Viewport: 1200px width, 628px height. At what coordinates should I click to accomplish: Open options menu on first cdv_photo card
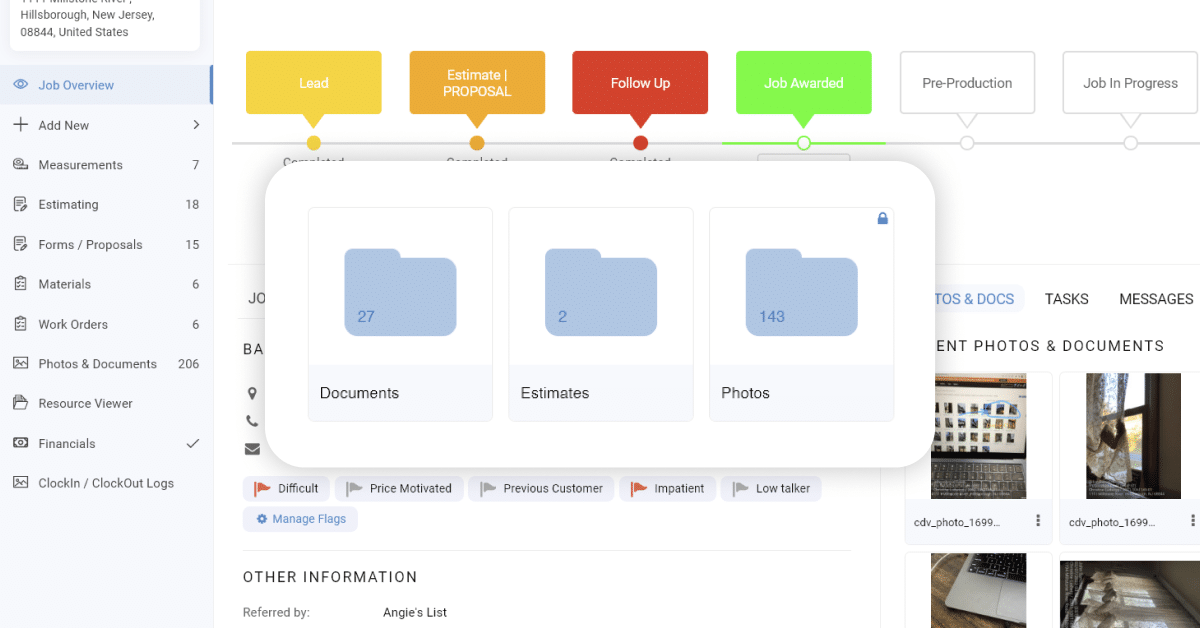click(x=1038, y=520)
